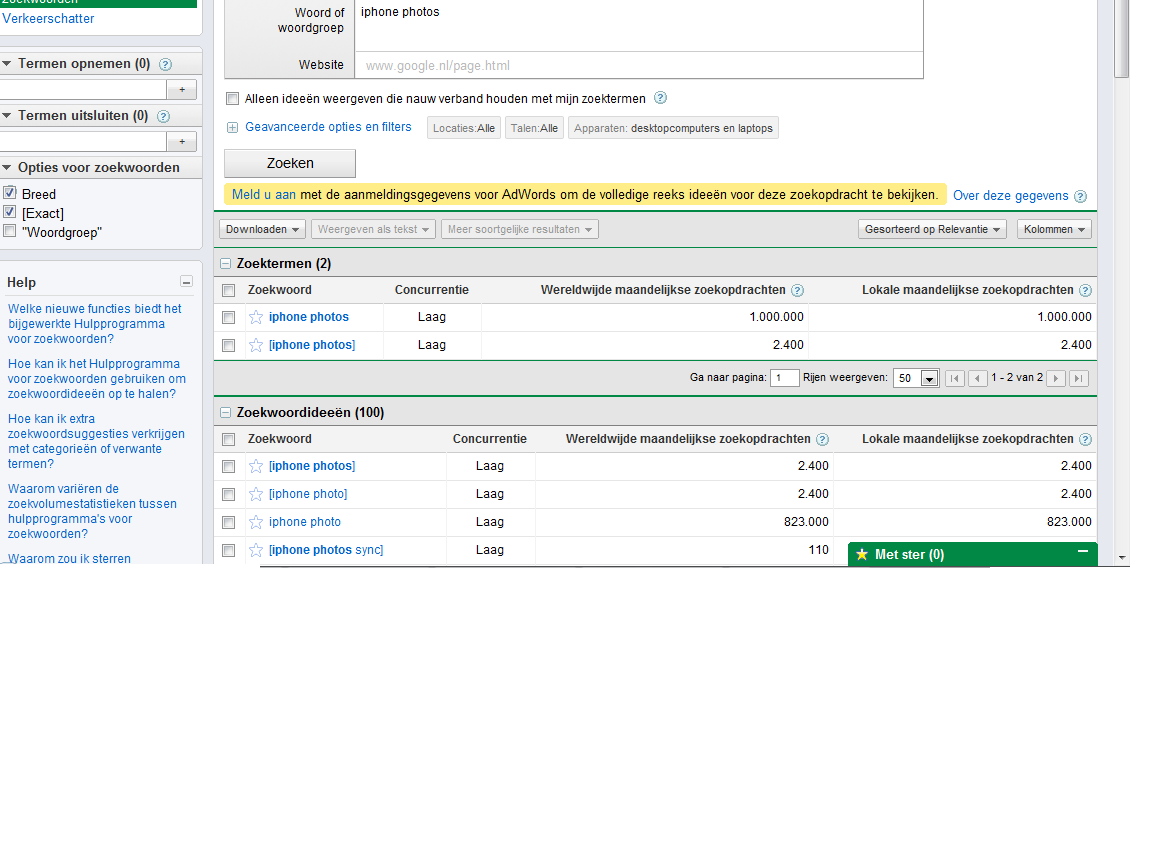Click the page vertical scrollbar thumb

pyautogui.click(x=1121, y=38)
